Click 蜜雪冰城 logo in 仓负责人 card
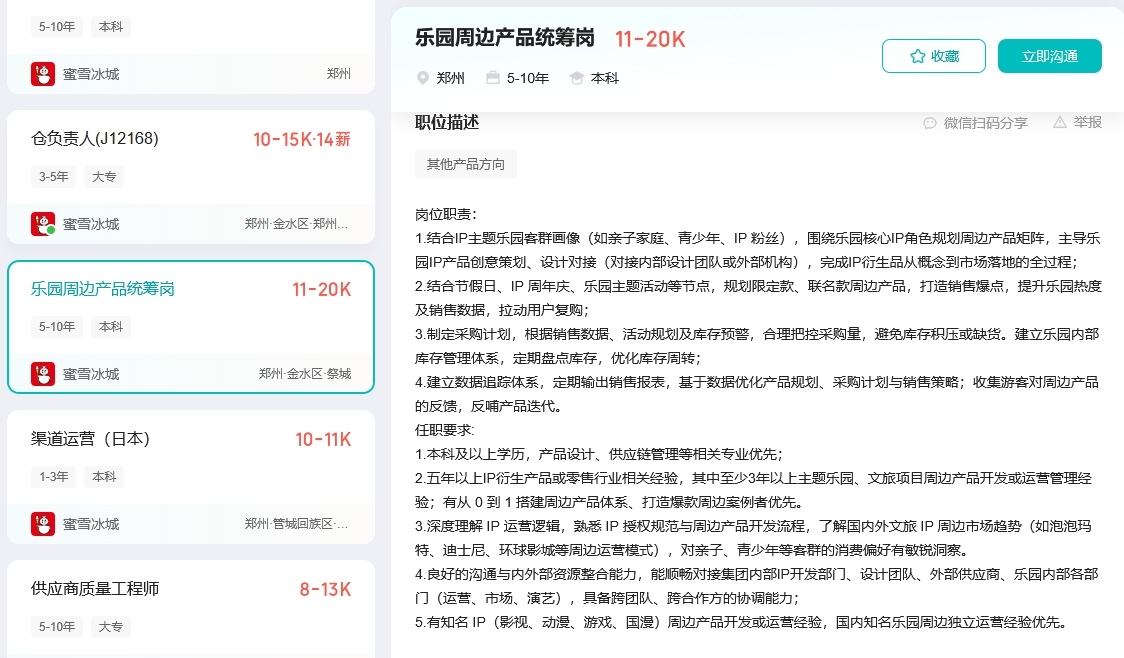Viewport: 1124px width, 658px height. point(43,224)
